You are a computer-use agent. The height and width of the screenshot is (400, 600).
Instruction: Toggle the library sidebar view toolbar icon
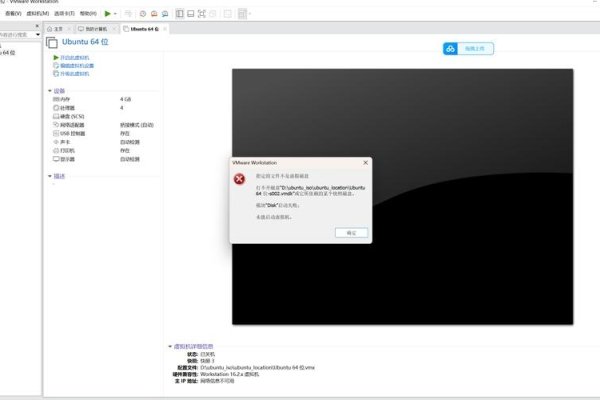point(179,14)
